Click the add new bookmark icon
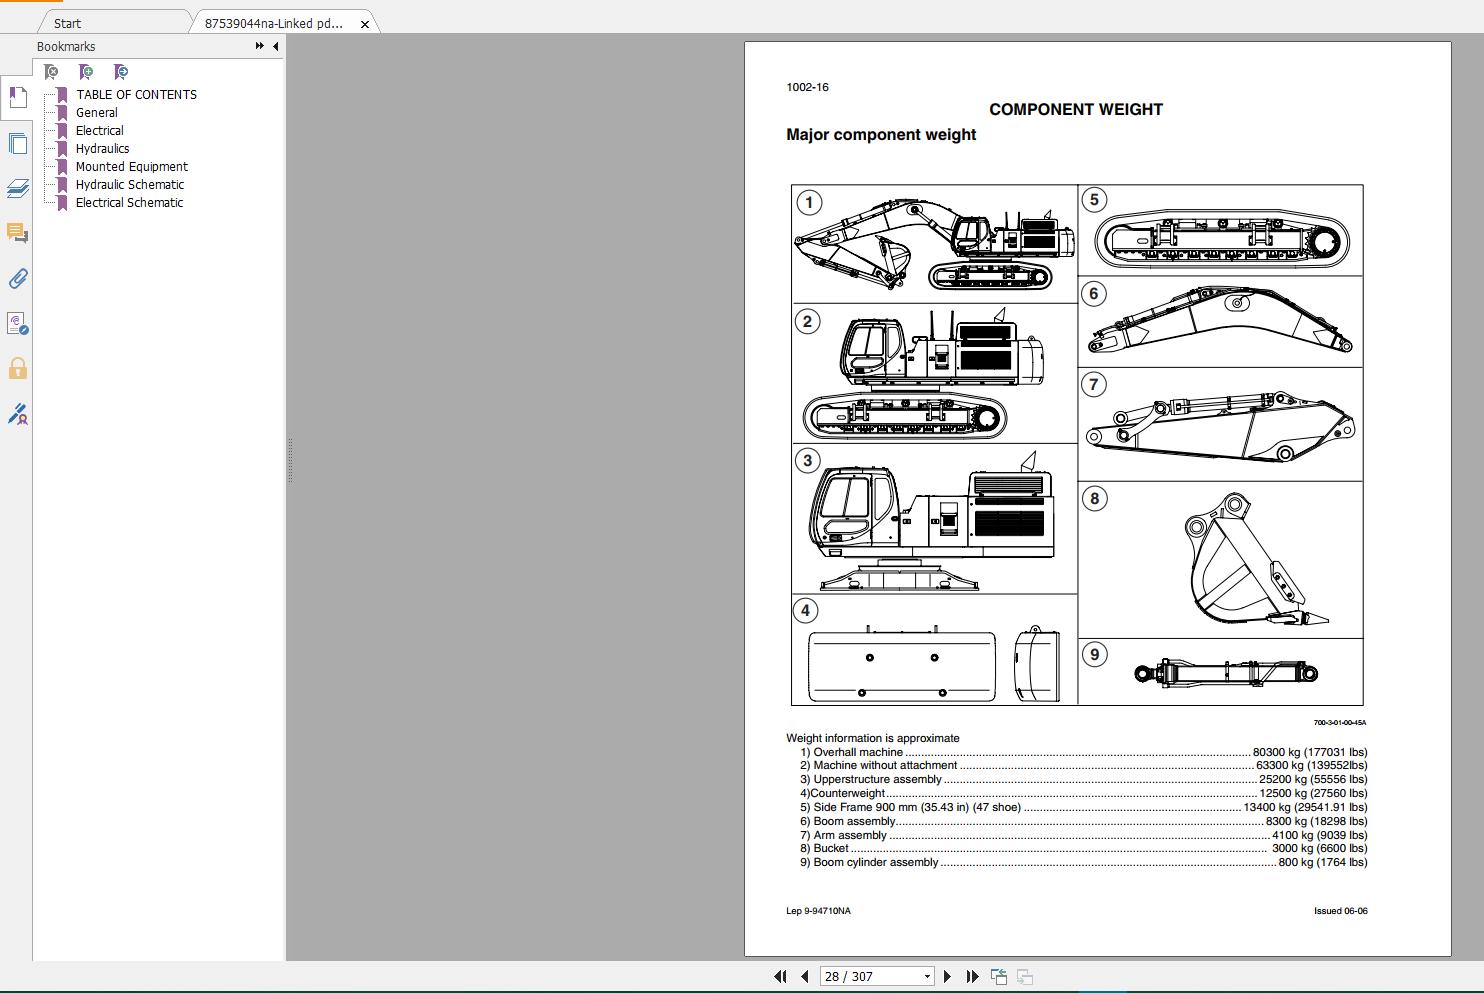 pos(86,72)
